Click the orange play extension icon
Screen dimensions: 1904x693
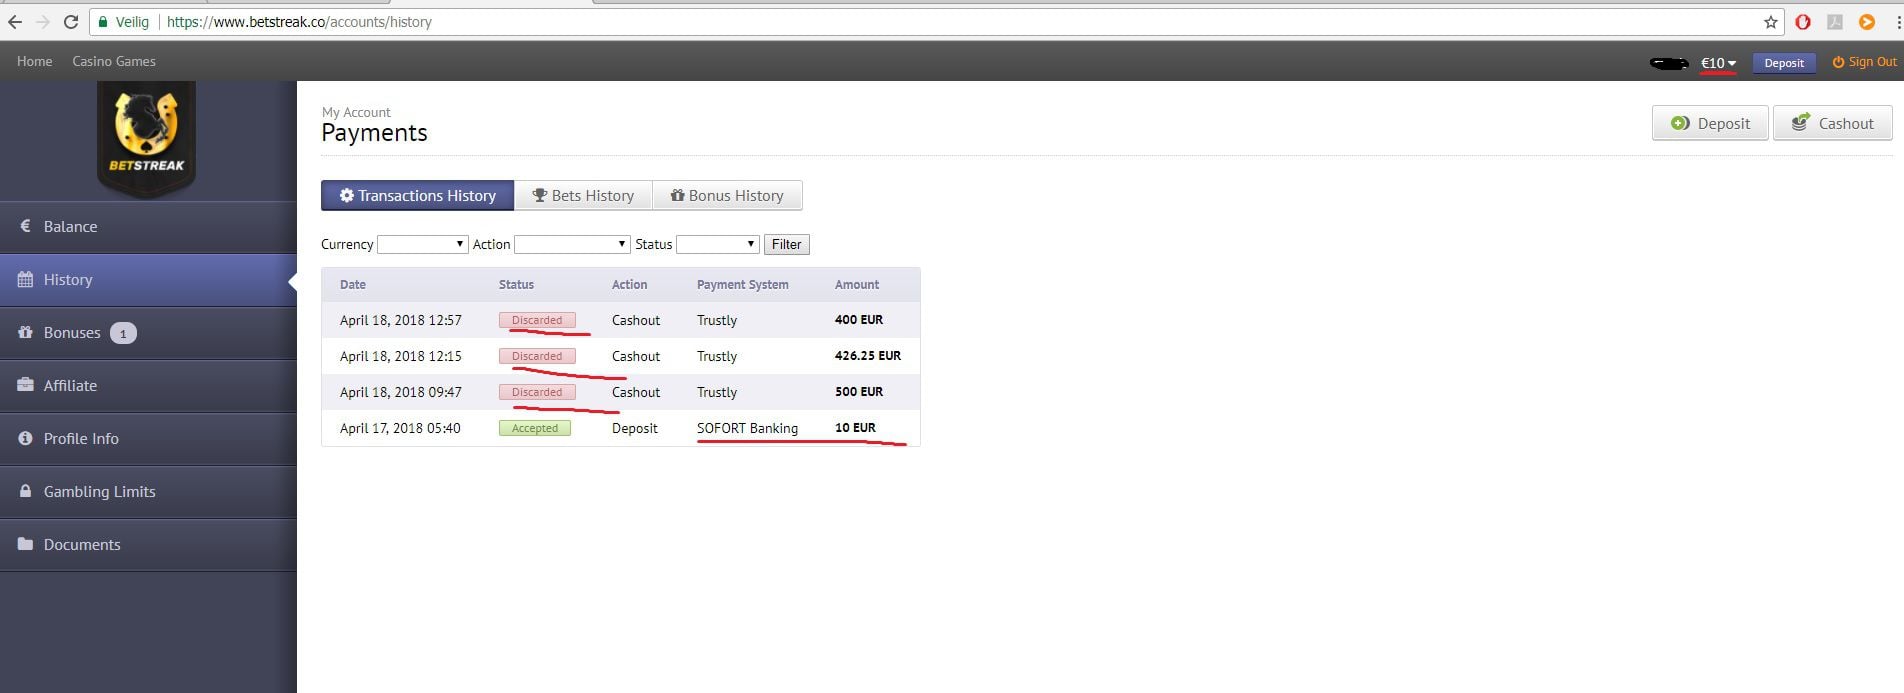(1866, 21)
